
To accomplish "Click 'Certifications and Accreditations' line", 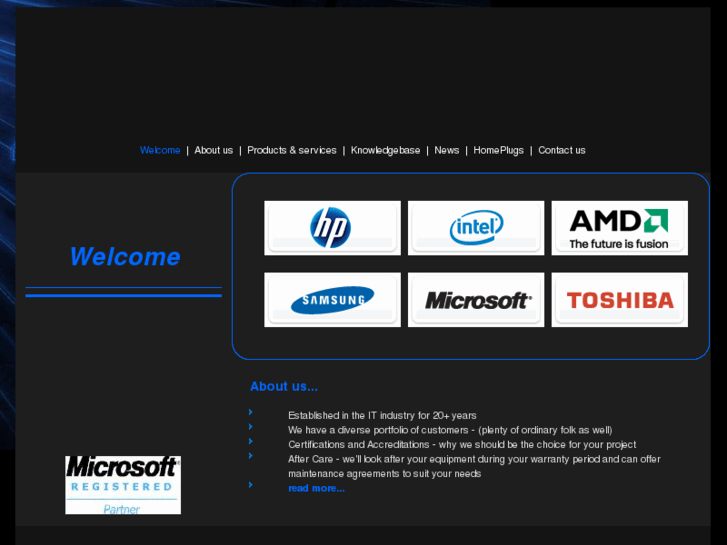I will [x=462, y=444].
